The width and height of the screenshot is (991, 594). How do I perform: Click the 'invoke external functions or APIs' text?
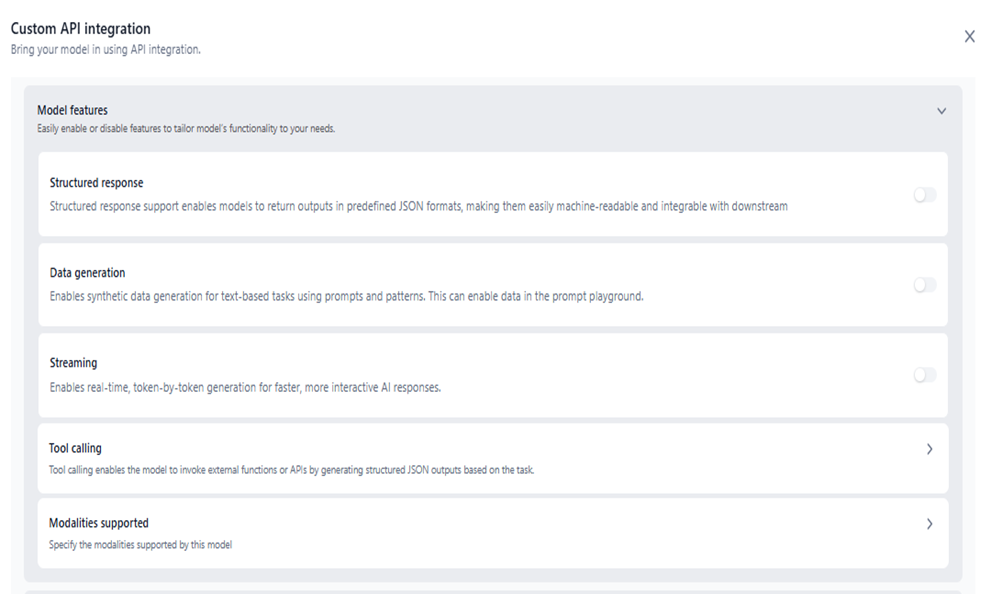(x=291, y=470)
